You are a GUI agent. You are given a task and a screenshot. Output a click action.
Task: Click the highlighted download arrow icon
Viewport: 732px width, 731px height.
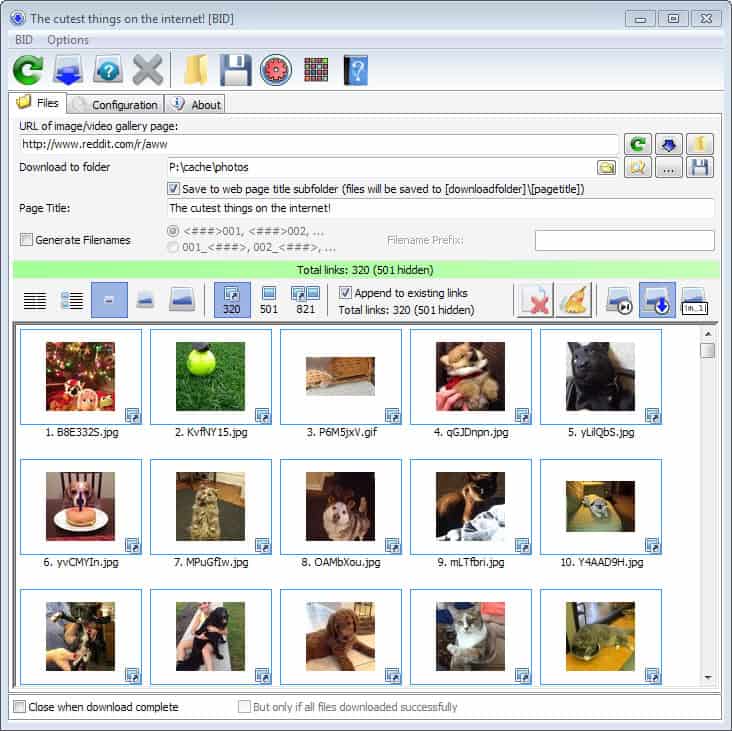657,300
